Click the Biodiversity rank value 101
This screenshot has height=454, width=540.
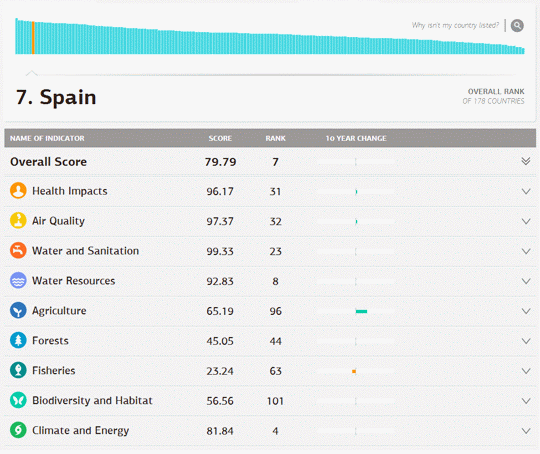tap(275, 401)
